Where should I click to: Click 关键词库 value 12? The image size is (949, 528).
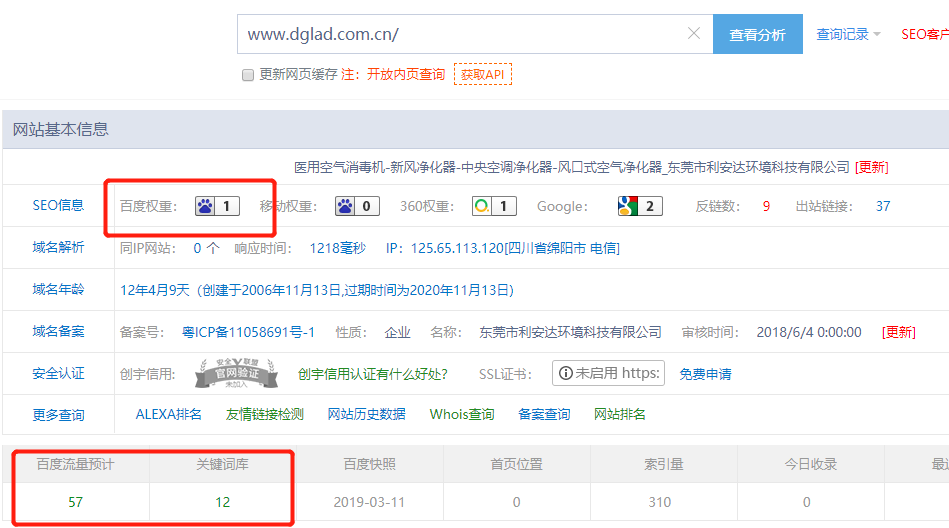(223, 502)
